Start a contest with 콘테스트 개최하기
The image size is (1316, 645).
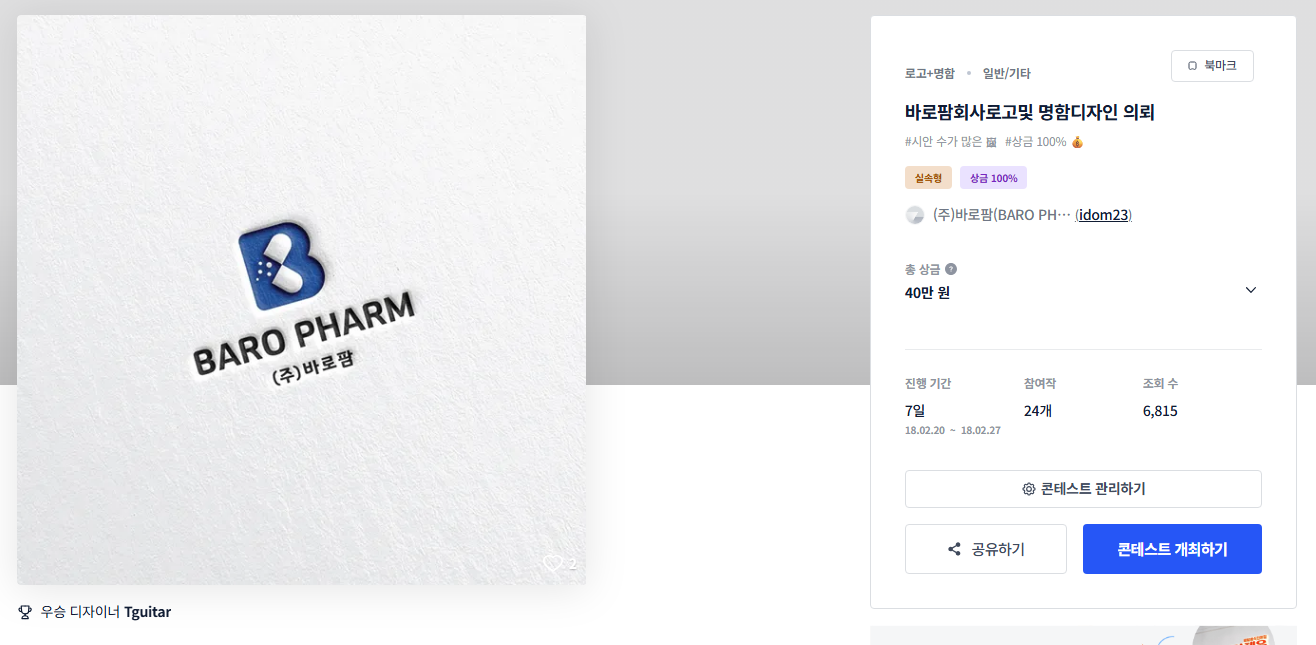[x=1172, y=549]
